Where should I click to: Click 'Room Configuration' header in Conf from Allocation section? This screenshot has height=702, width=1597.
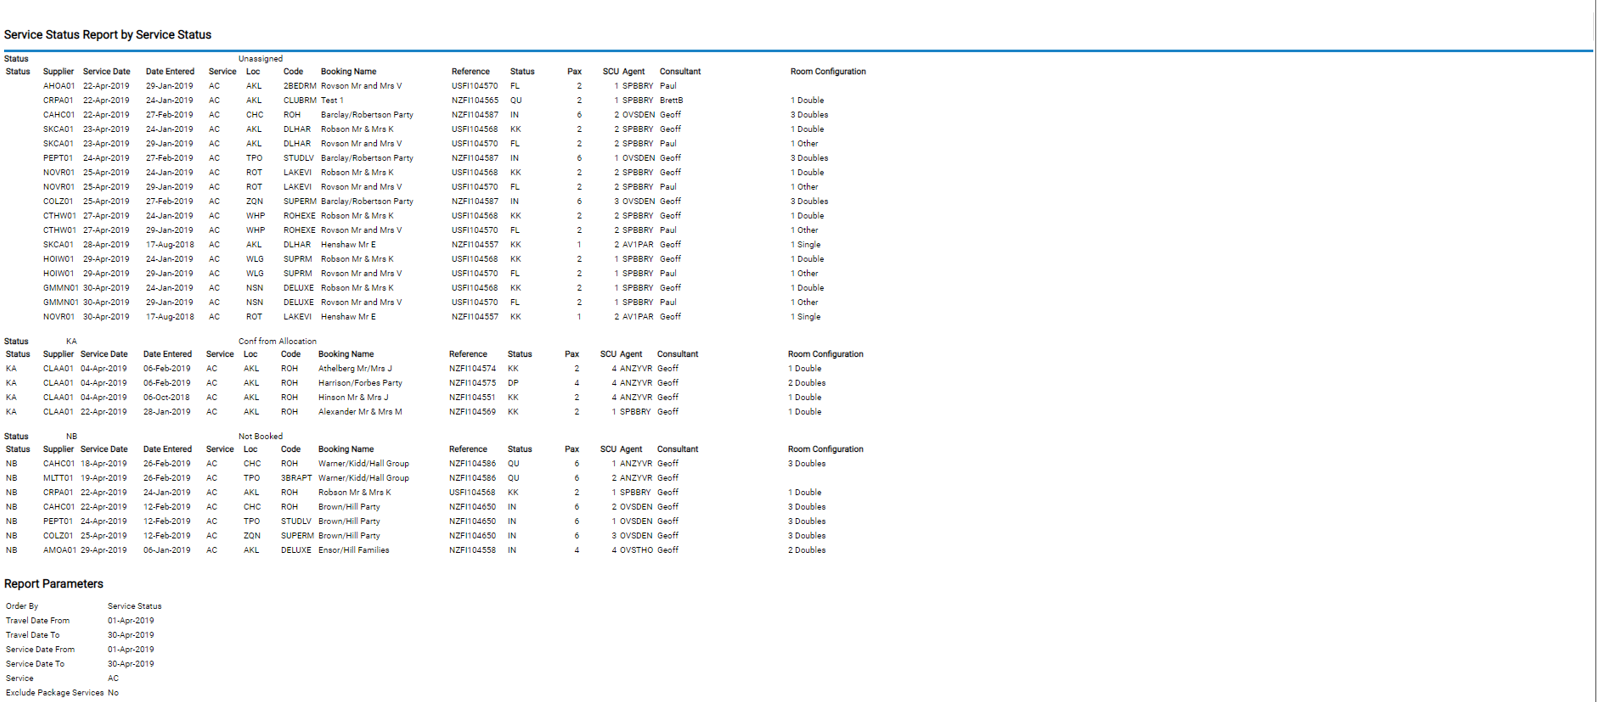click(825, 354)
